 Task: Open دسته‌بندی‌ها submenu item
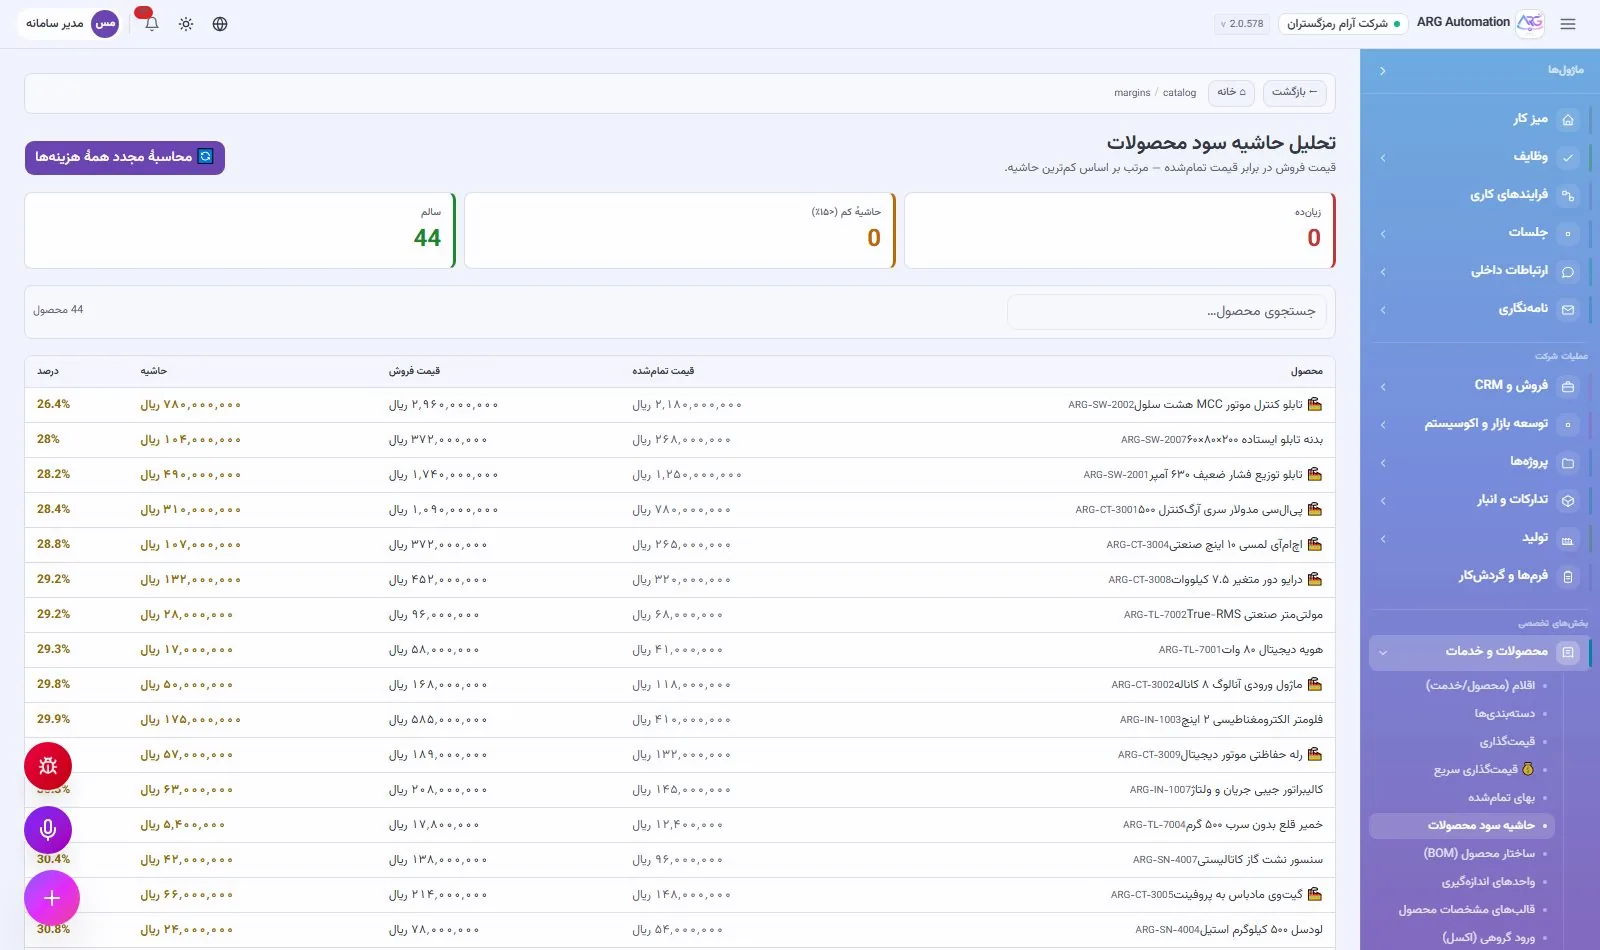click(x=1504, y=714)
